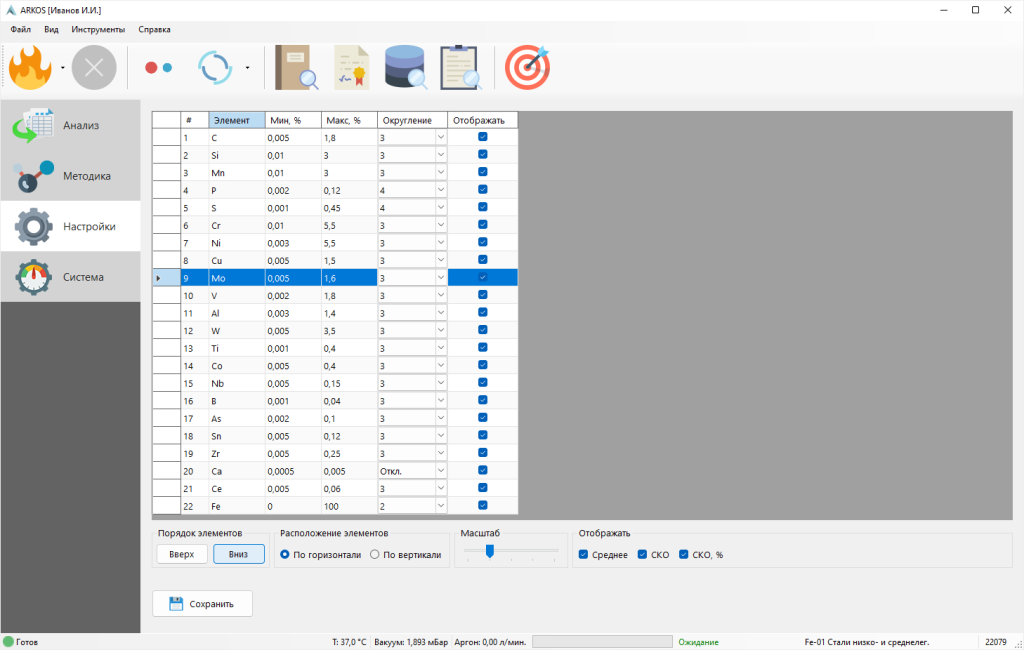Click the Сохранить button
1024x650 pixels.
pos(202,603)
